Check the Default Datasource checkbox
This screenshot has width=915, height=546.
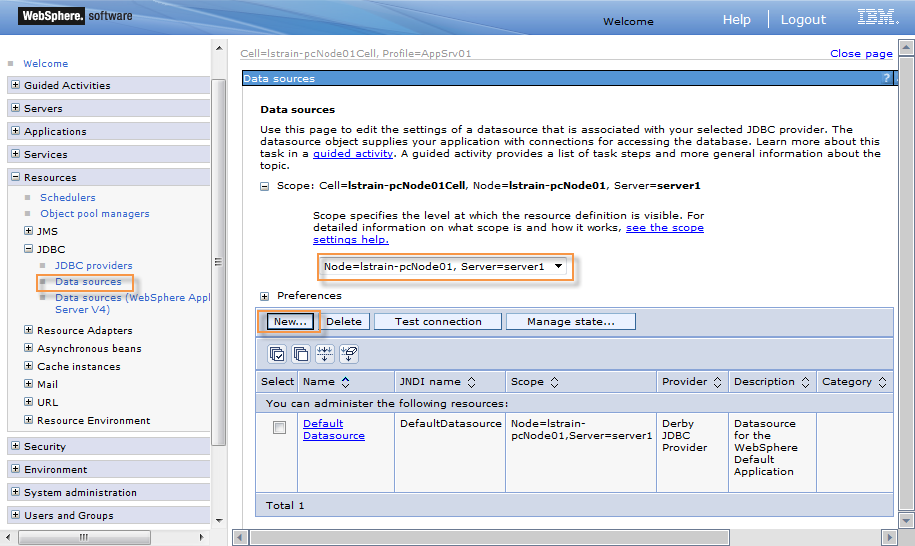[x=280, y=428]
